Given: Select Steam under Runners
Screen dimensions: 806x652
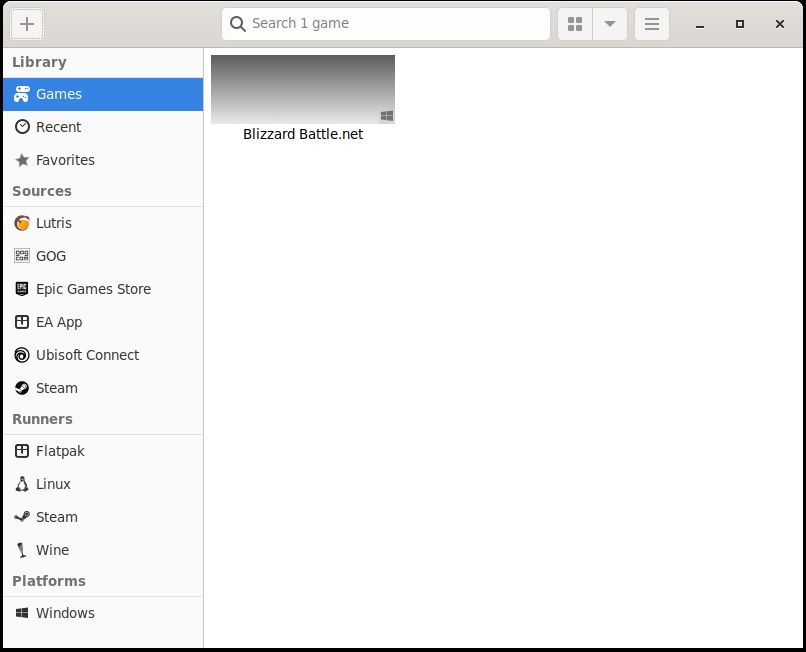Looking at the screenshot, I should click(x=103, y=517).
